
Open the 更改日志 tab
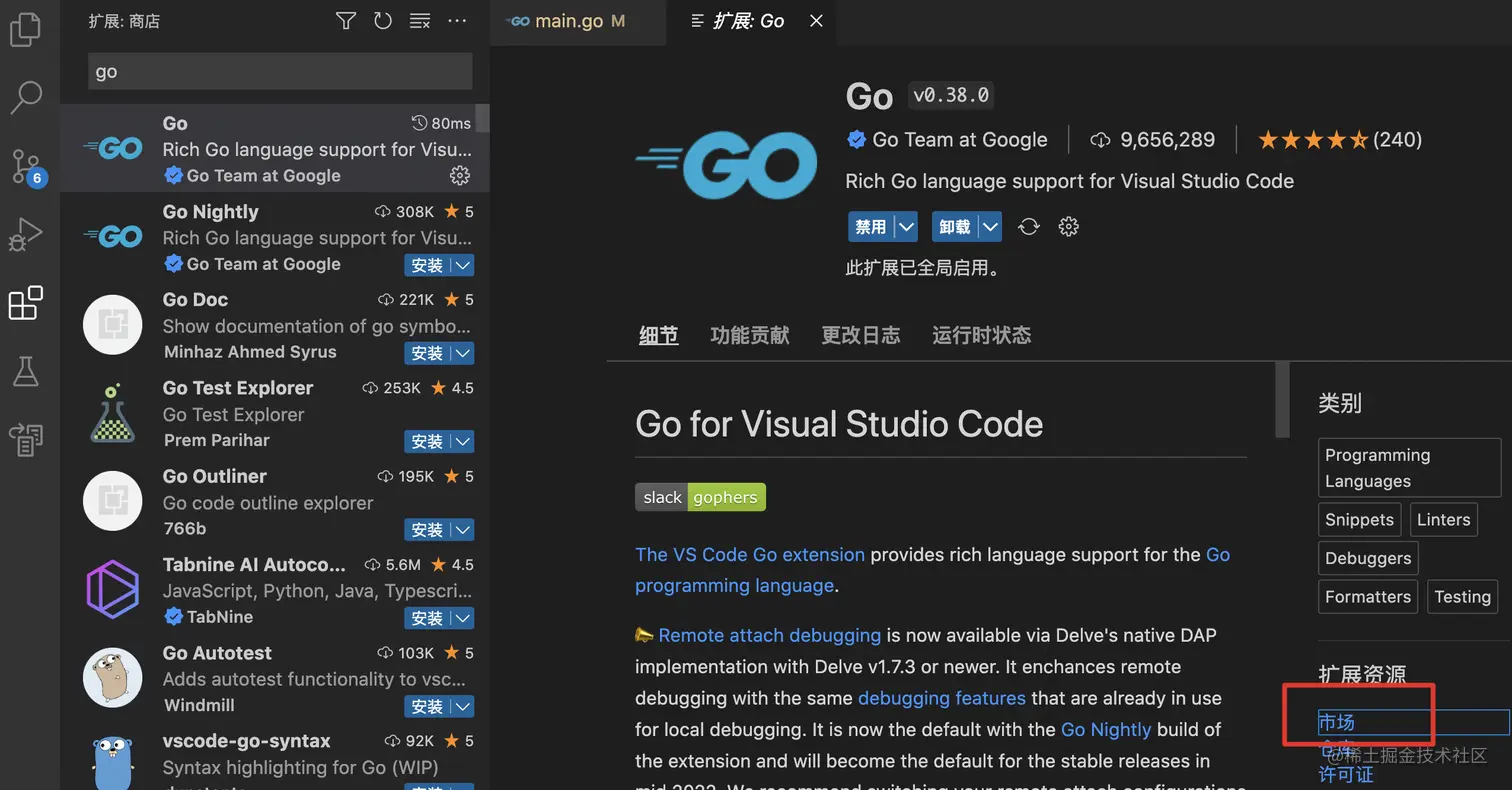pos(861,335)
